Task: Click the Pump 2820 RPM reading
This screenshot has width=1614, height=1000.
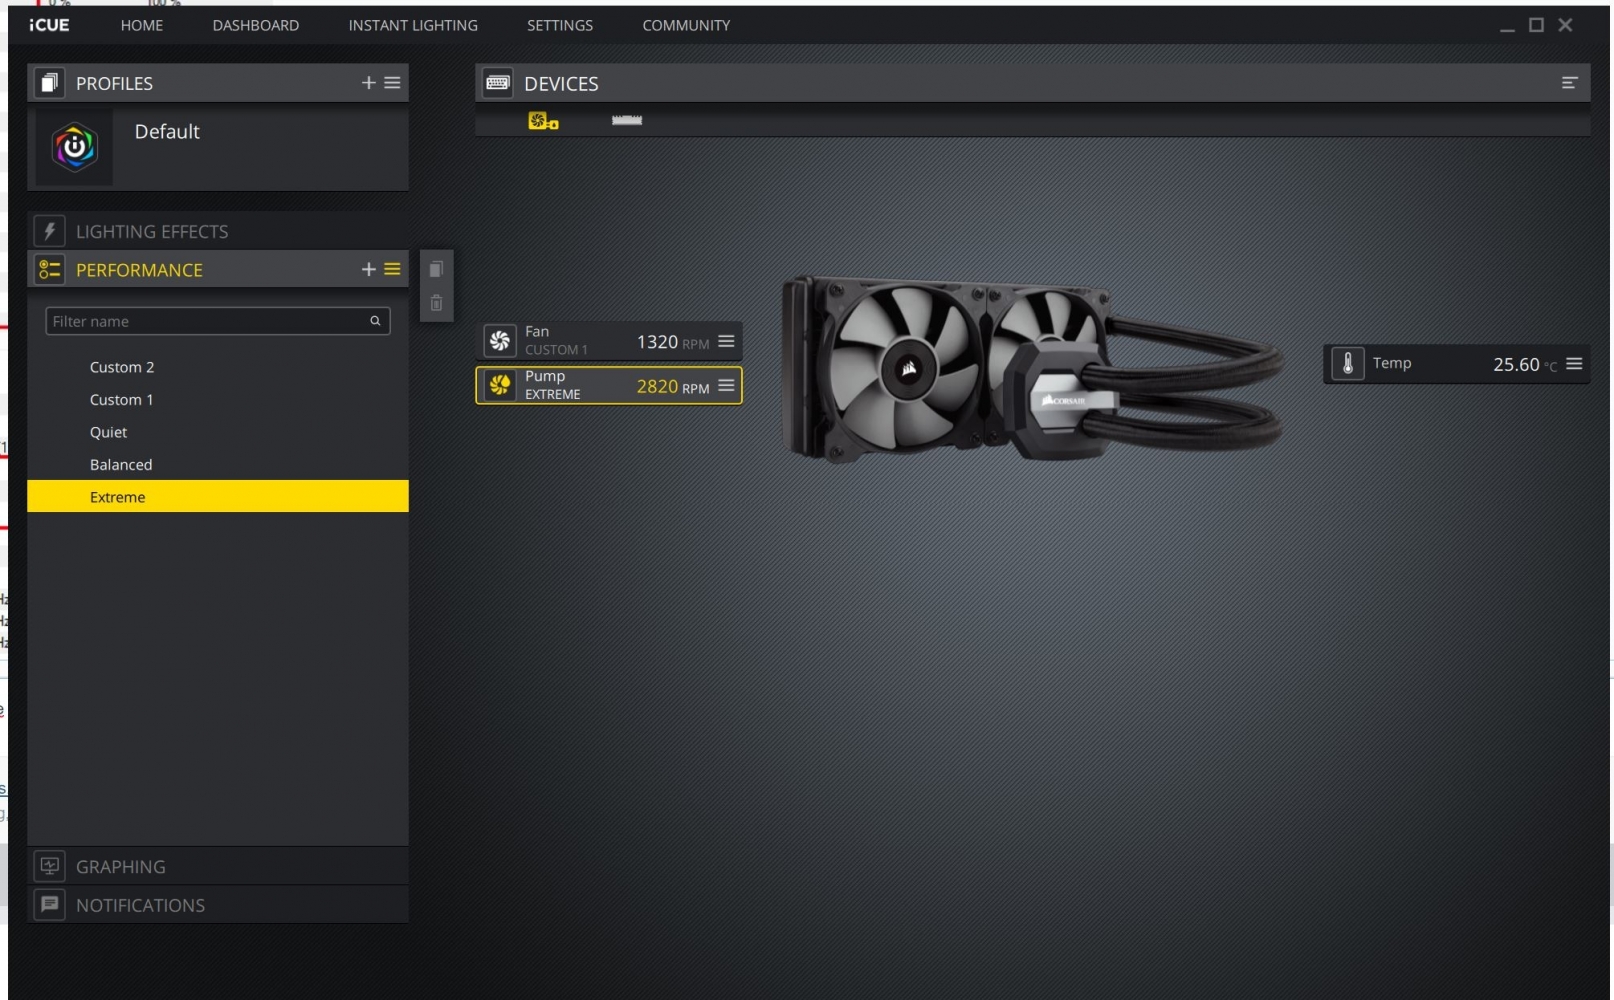Action: click(x=673, y=387)
